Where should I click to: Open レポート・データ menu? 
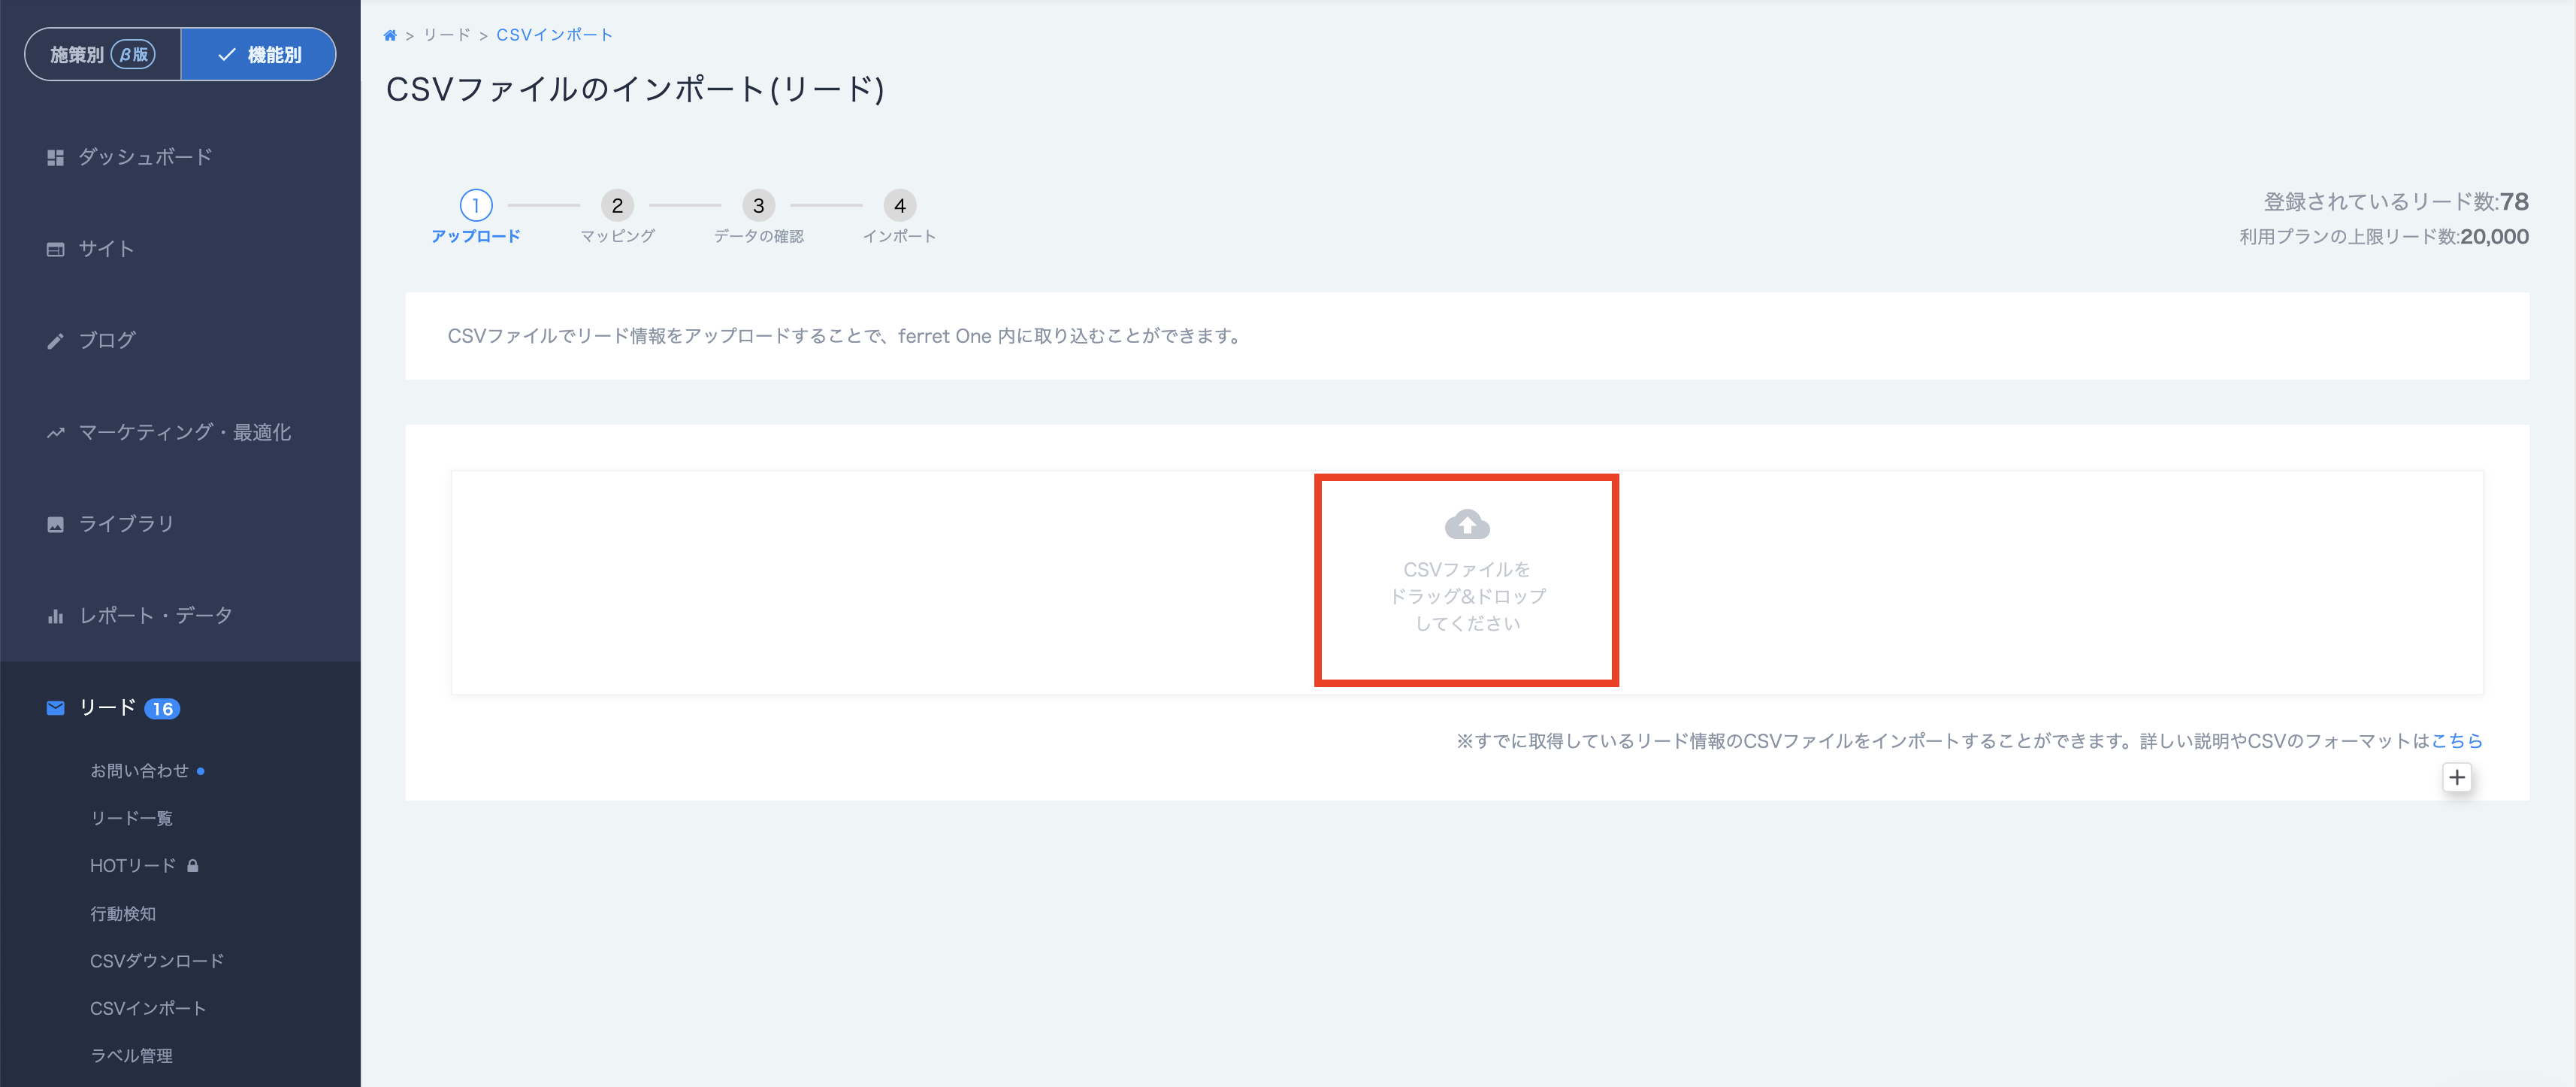(x=156, y=616)
